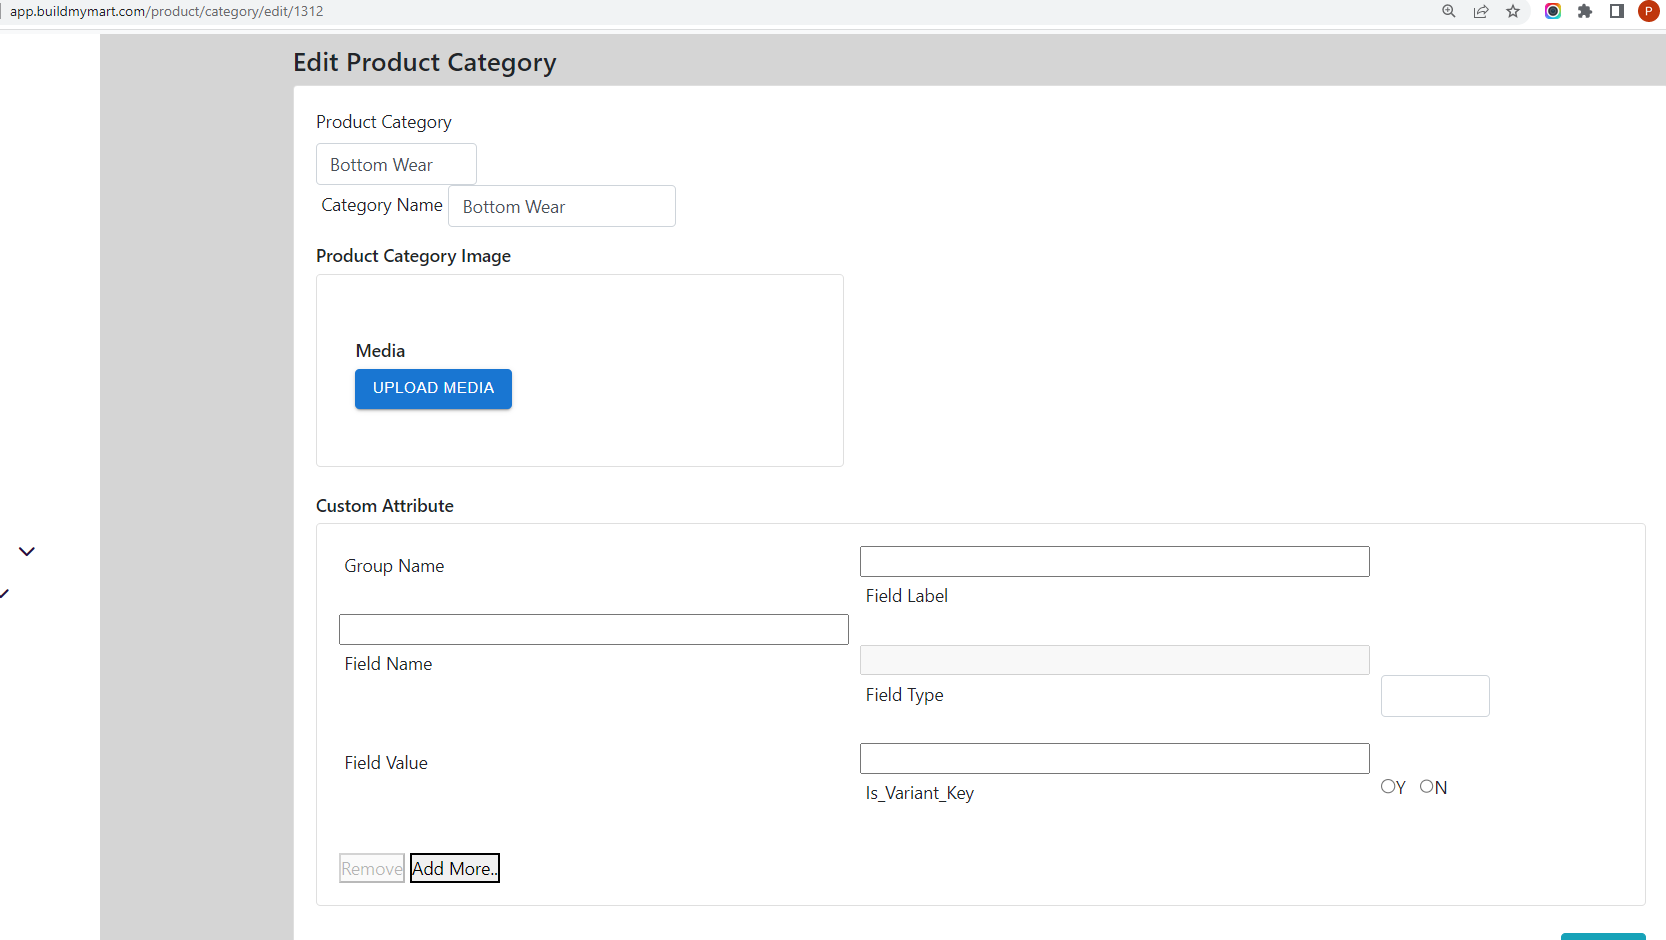Viewport: 1666px width, 940px height.
Task: Click the greyed input above Field Type label
Action: click(x=1115, y=660)
